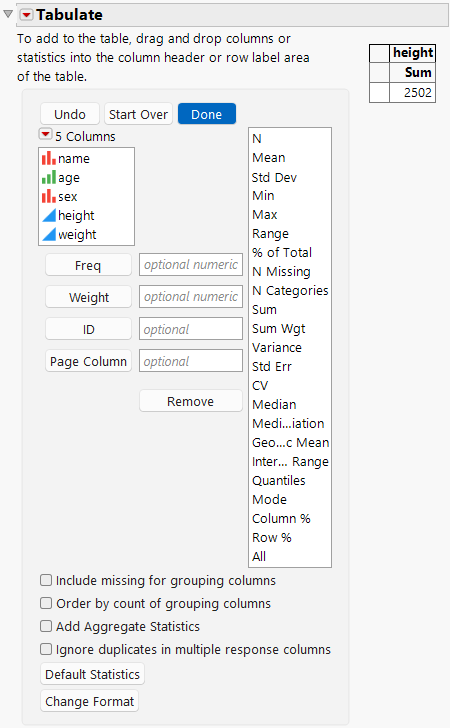Enable Include missing for grouping columns
The width and height of the screenshot is (450, 728).
pyautogui.click(x=46, y=580)
